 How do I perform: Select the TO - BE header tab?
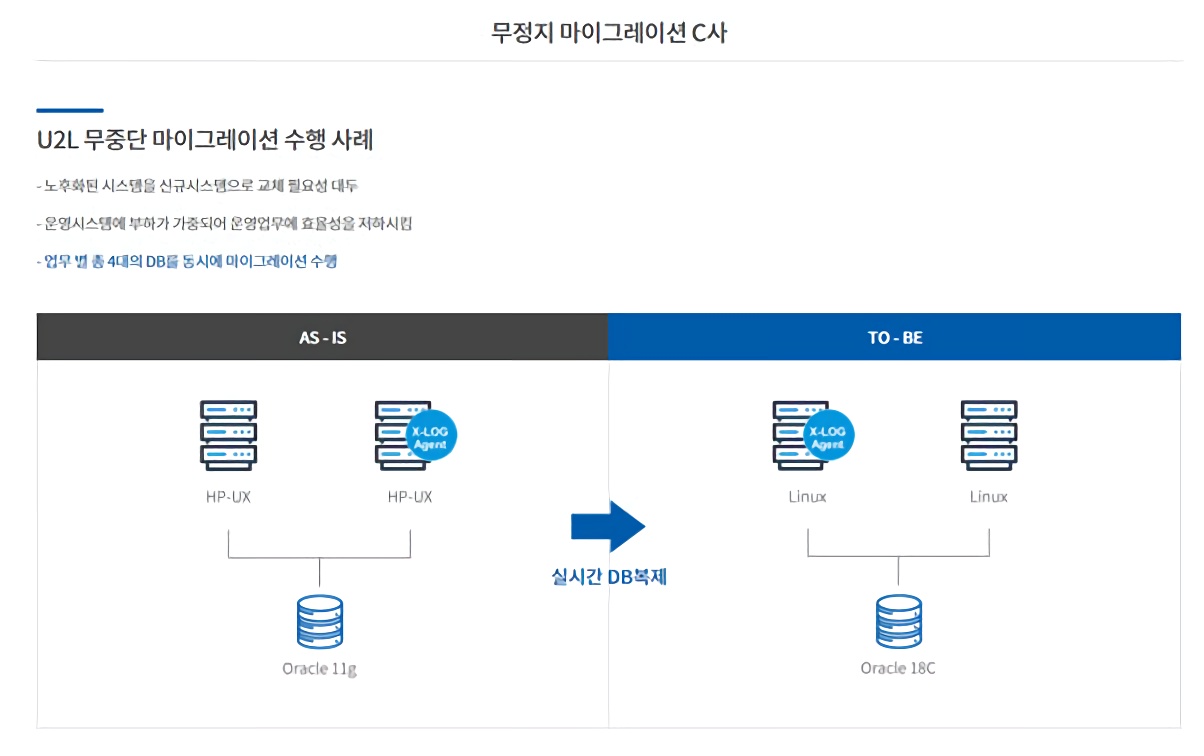coord(894,337)
